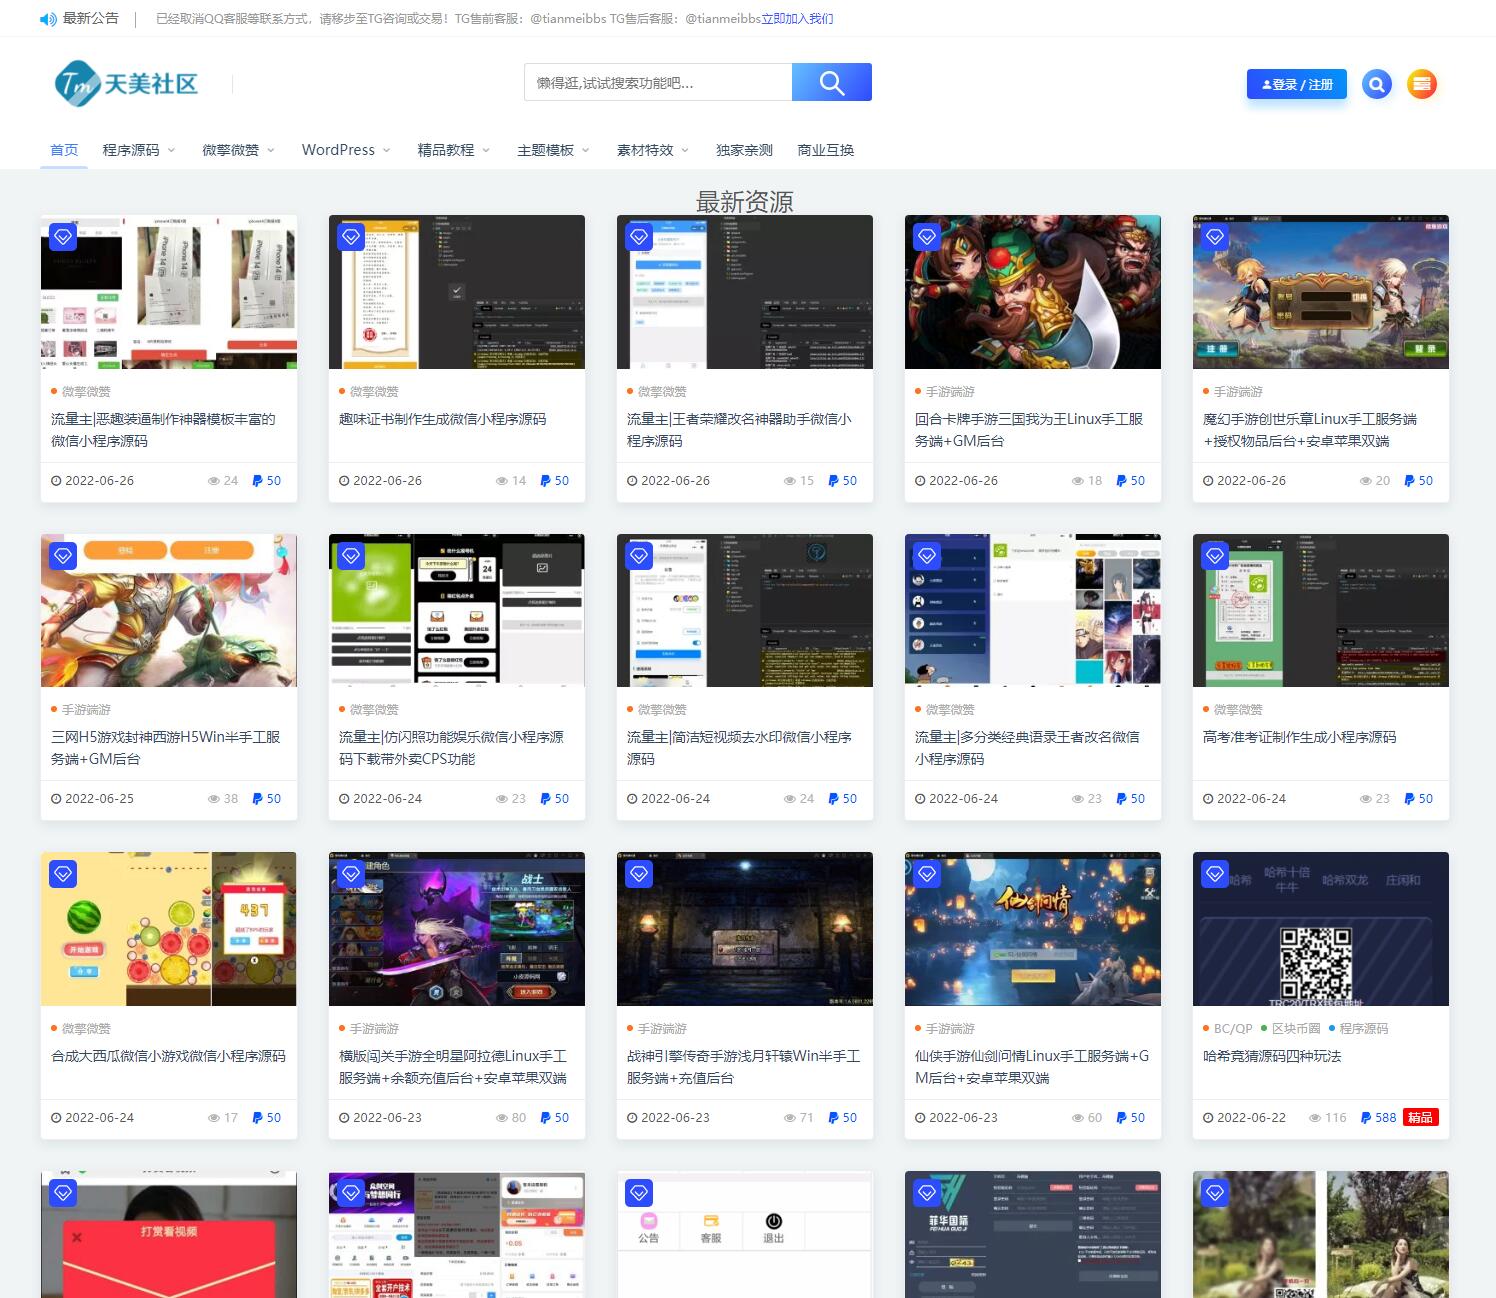Open the 菲华国际 card thumbnail
Viewport: 1496px width, 1298px height.
click(x=1033, y=1235)
